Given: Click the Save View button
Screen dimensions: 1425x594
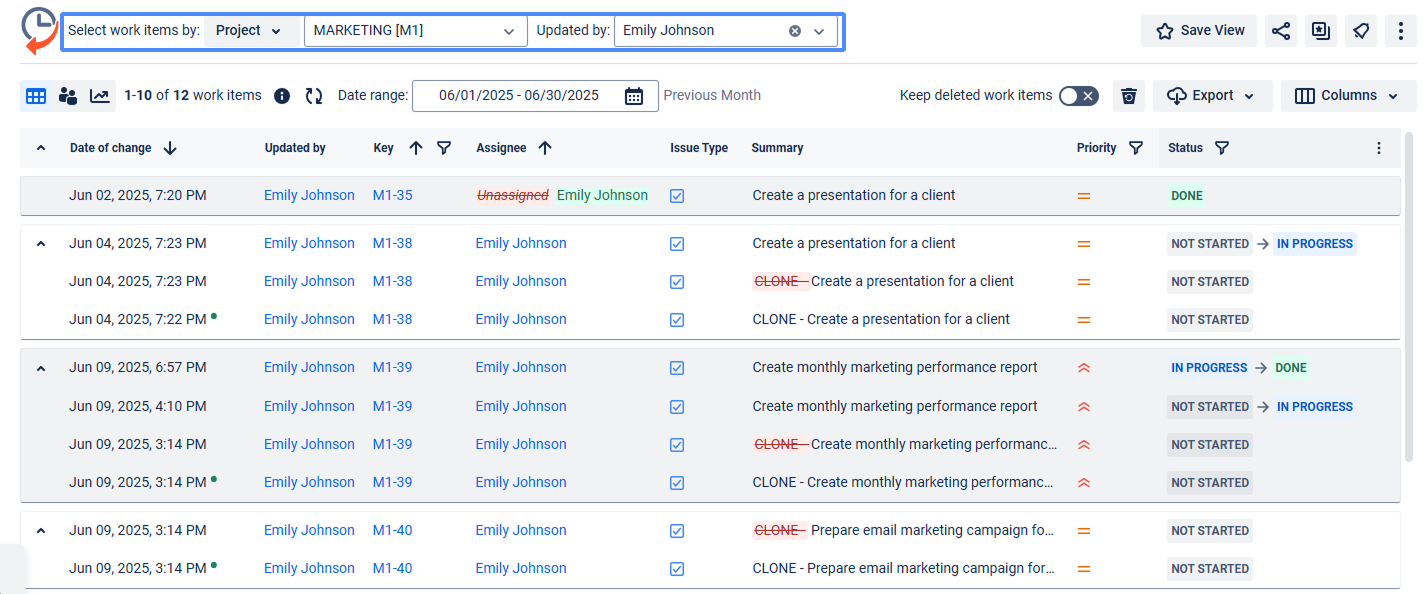Looking at the screenshot, I should pos(1200,31).
